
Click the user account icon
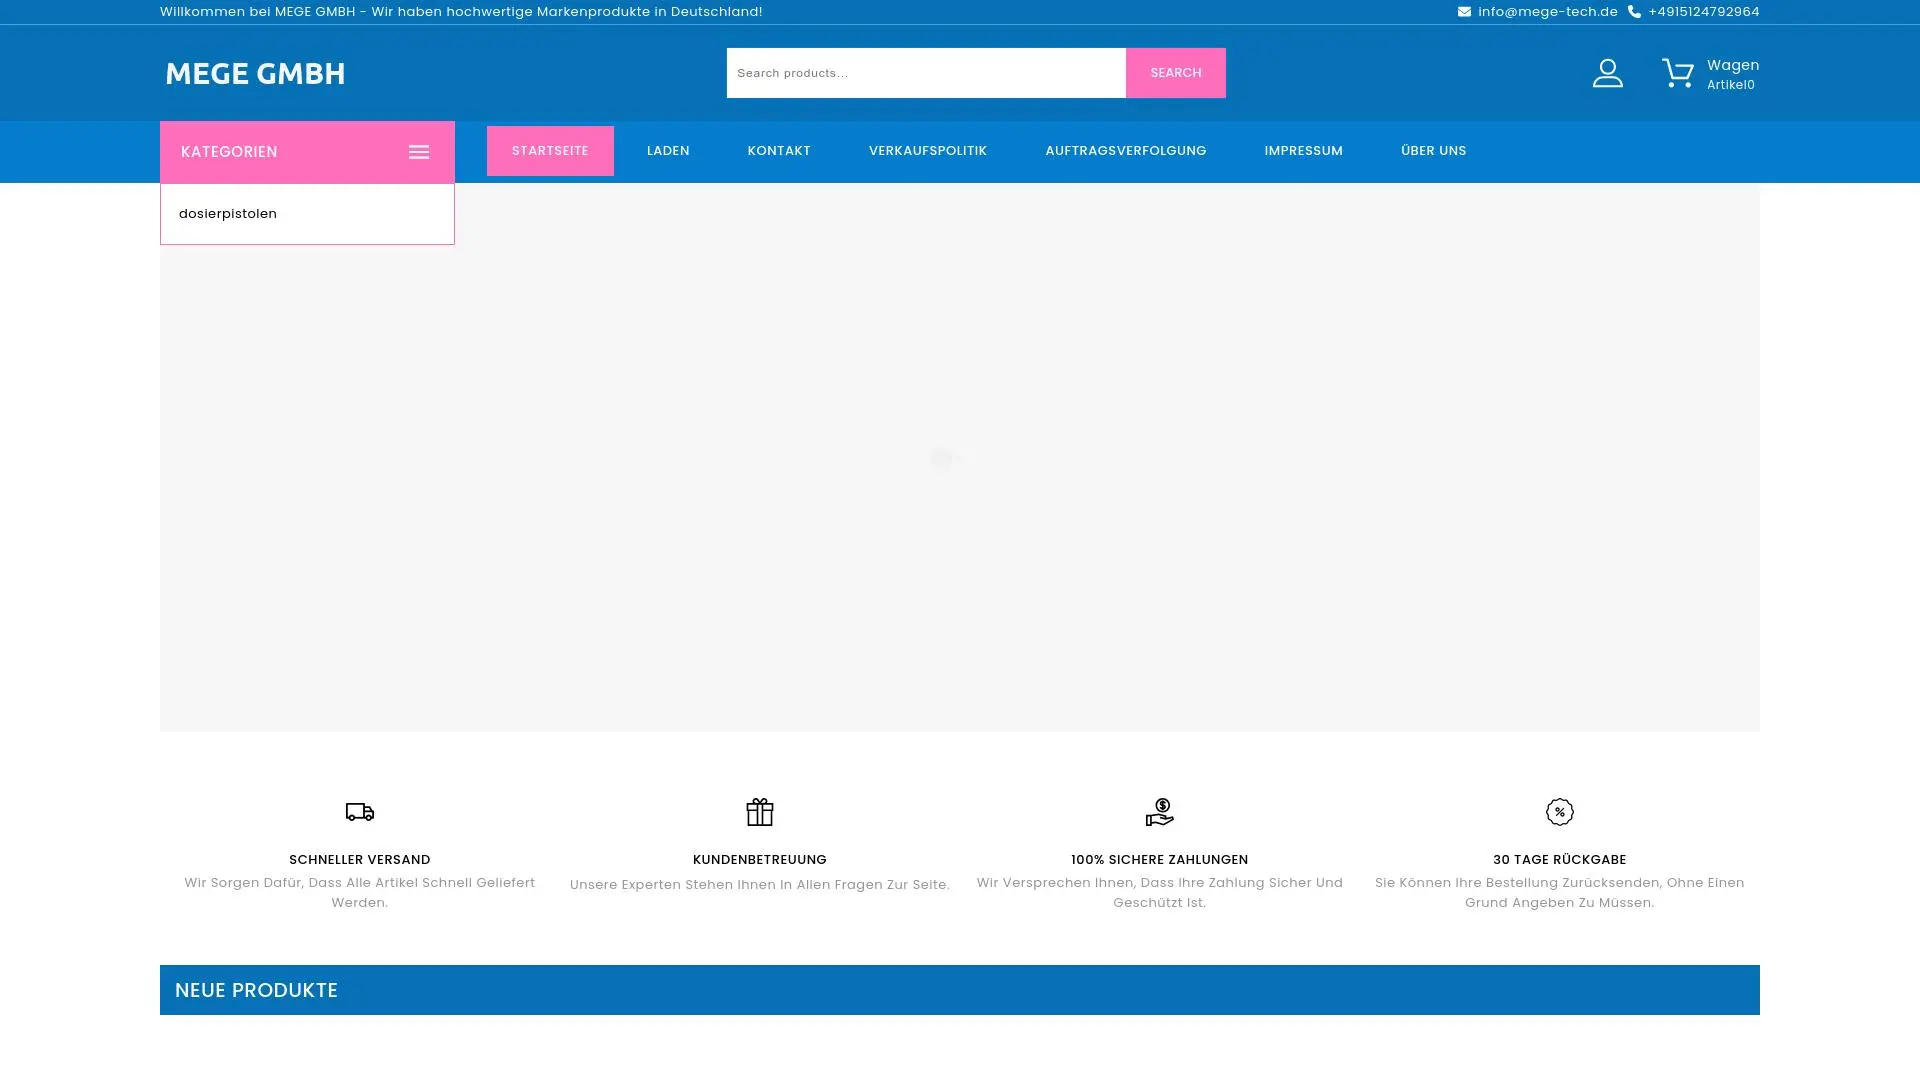(1607, 73)
